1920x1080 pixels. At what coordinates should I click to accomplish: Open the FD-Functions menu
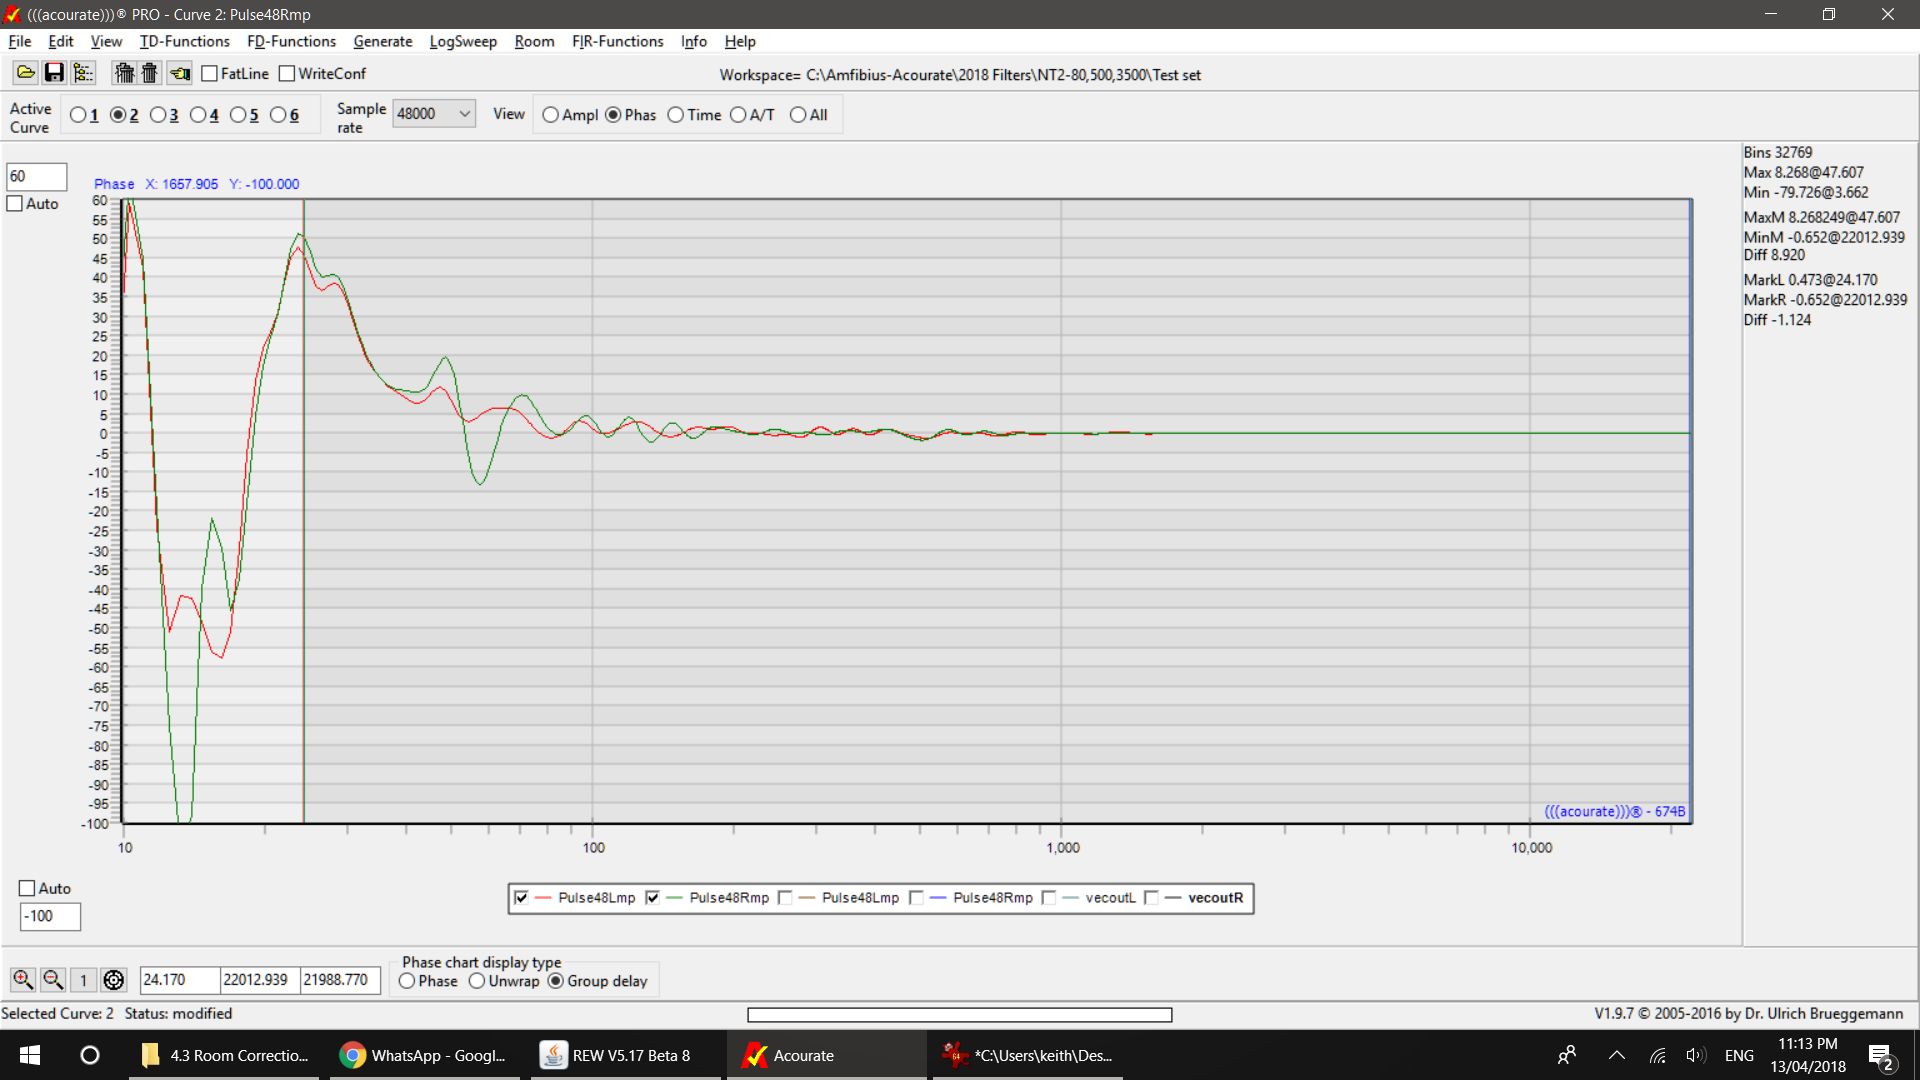(292, 41)
